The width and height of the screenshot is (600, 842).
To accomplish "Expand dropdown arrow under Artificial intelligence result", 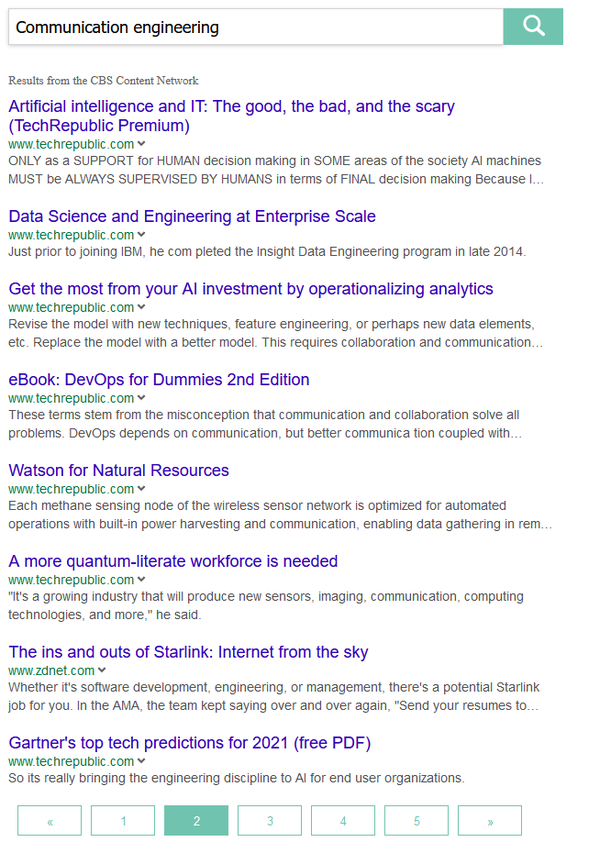I will click(x=142, y=144).
